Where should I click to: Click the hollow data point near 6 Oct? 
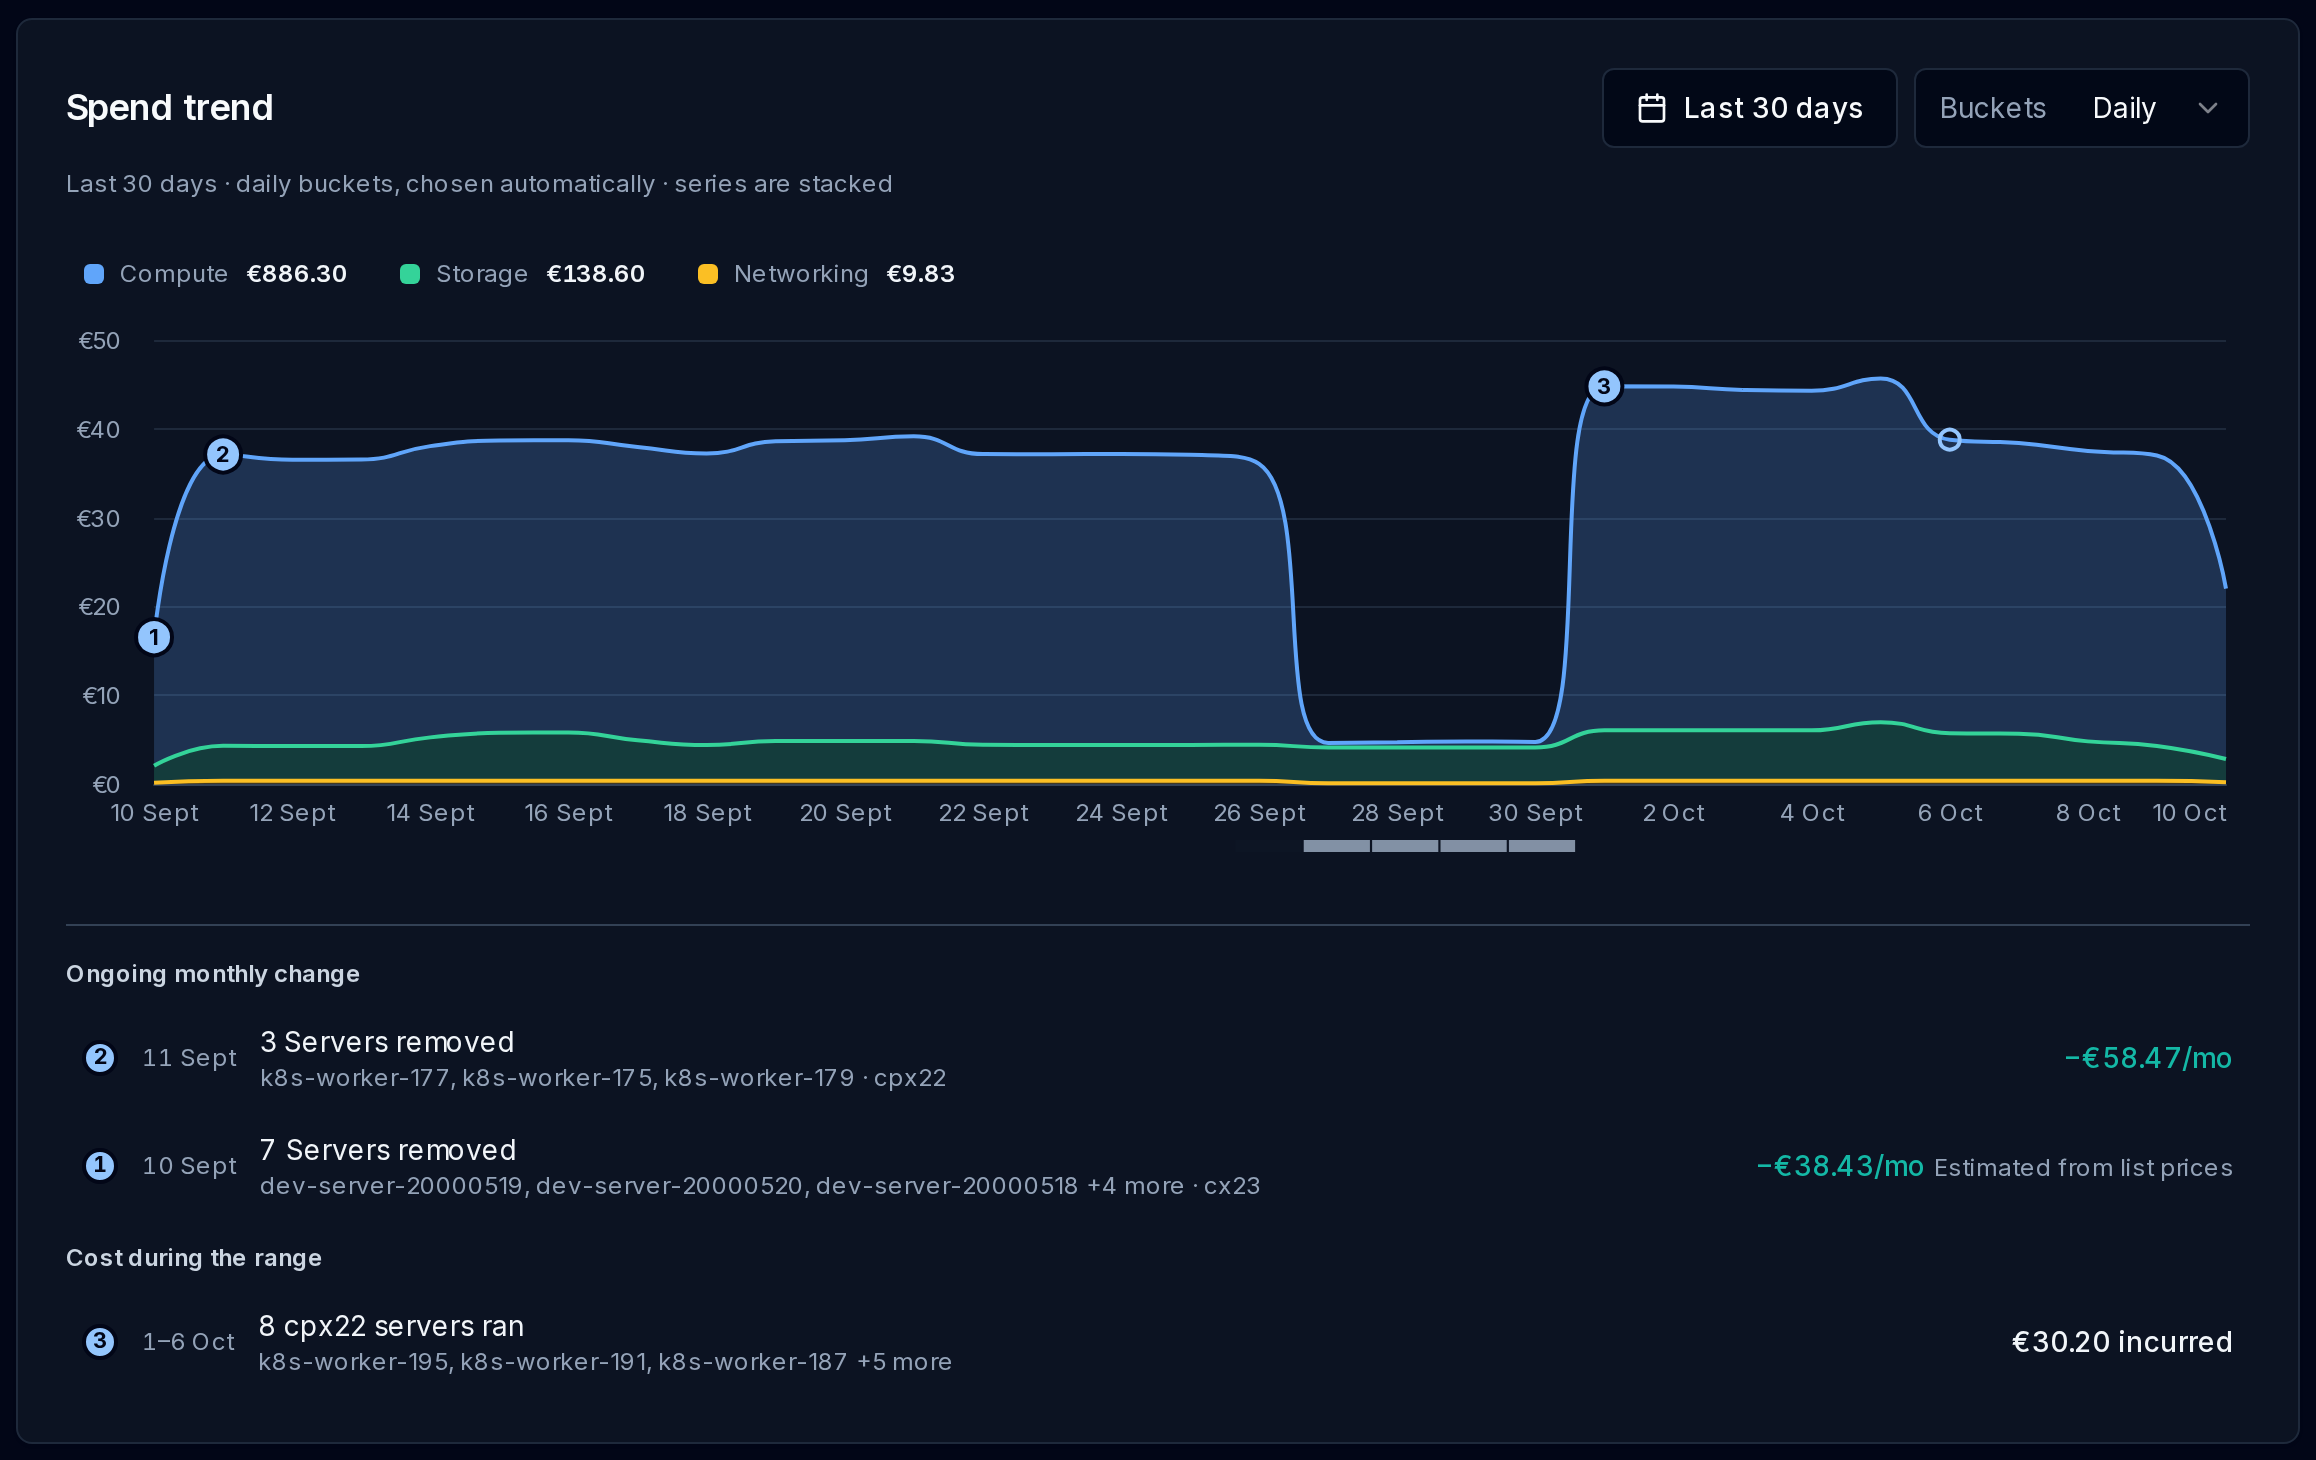(x=1949, y=439)
